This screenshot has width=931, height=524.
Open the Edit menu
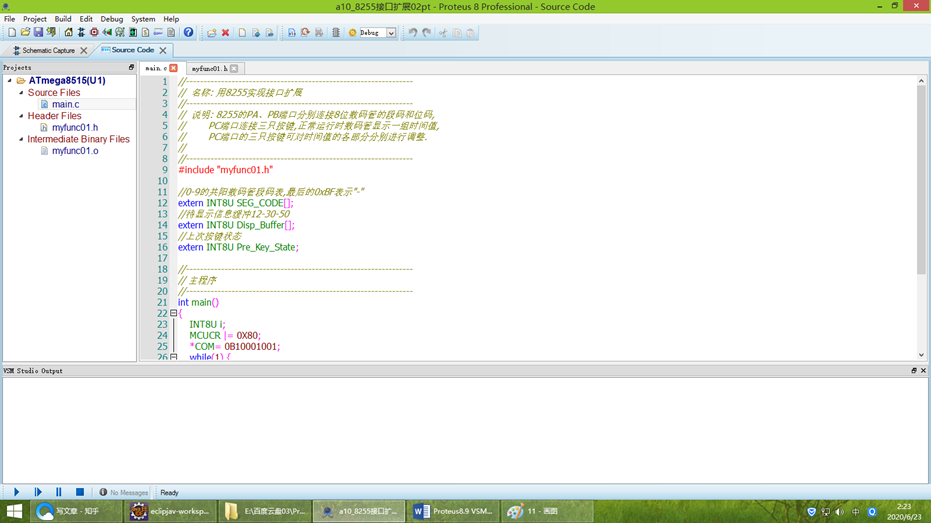point(86,19)
